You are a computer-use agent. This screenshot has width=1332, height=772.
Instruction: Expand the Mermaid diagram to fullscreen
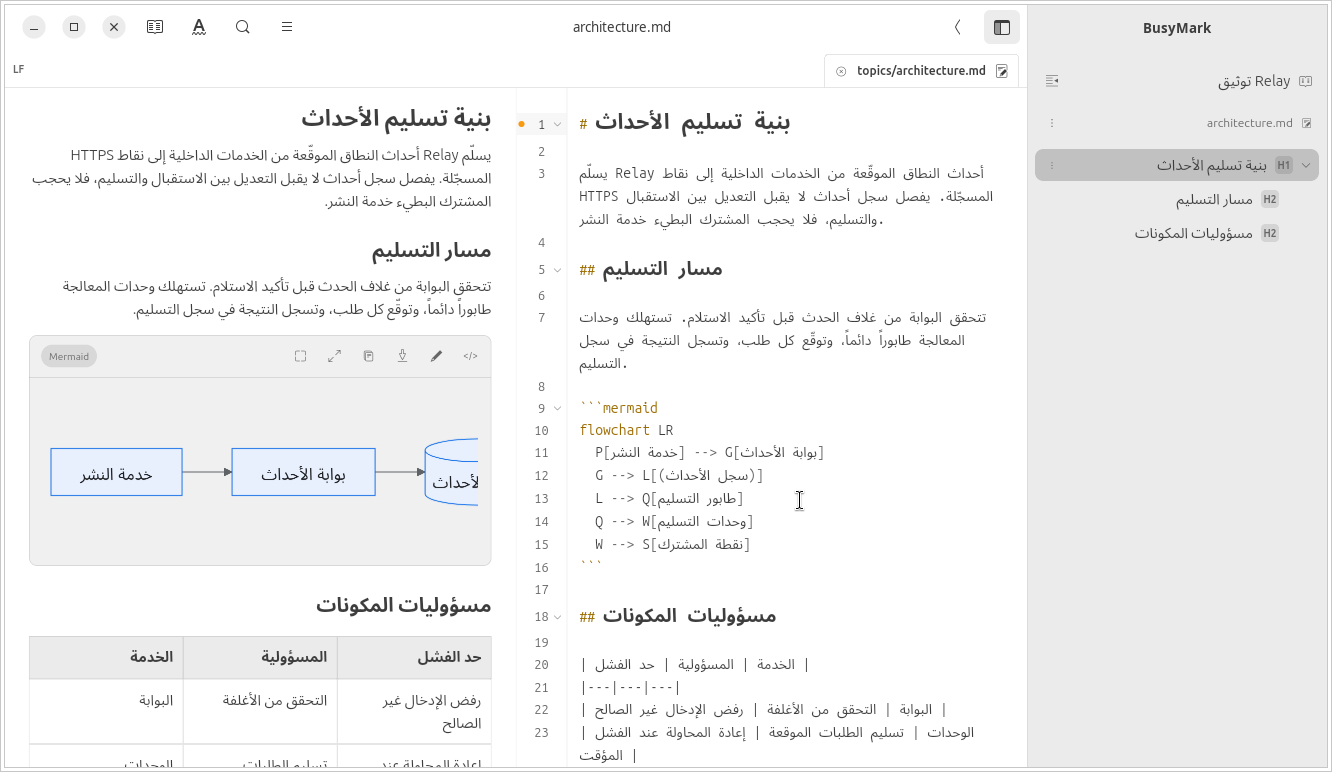pyautogui.click(x=335, y=356)
